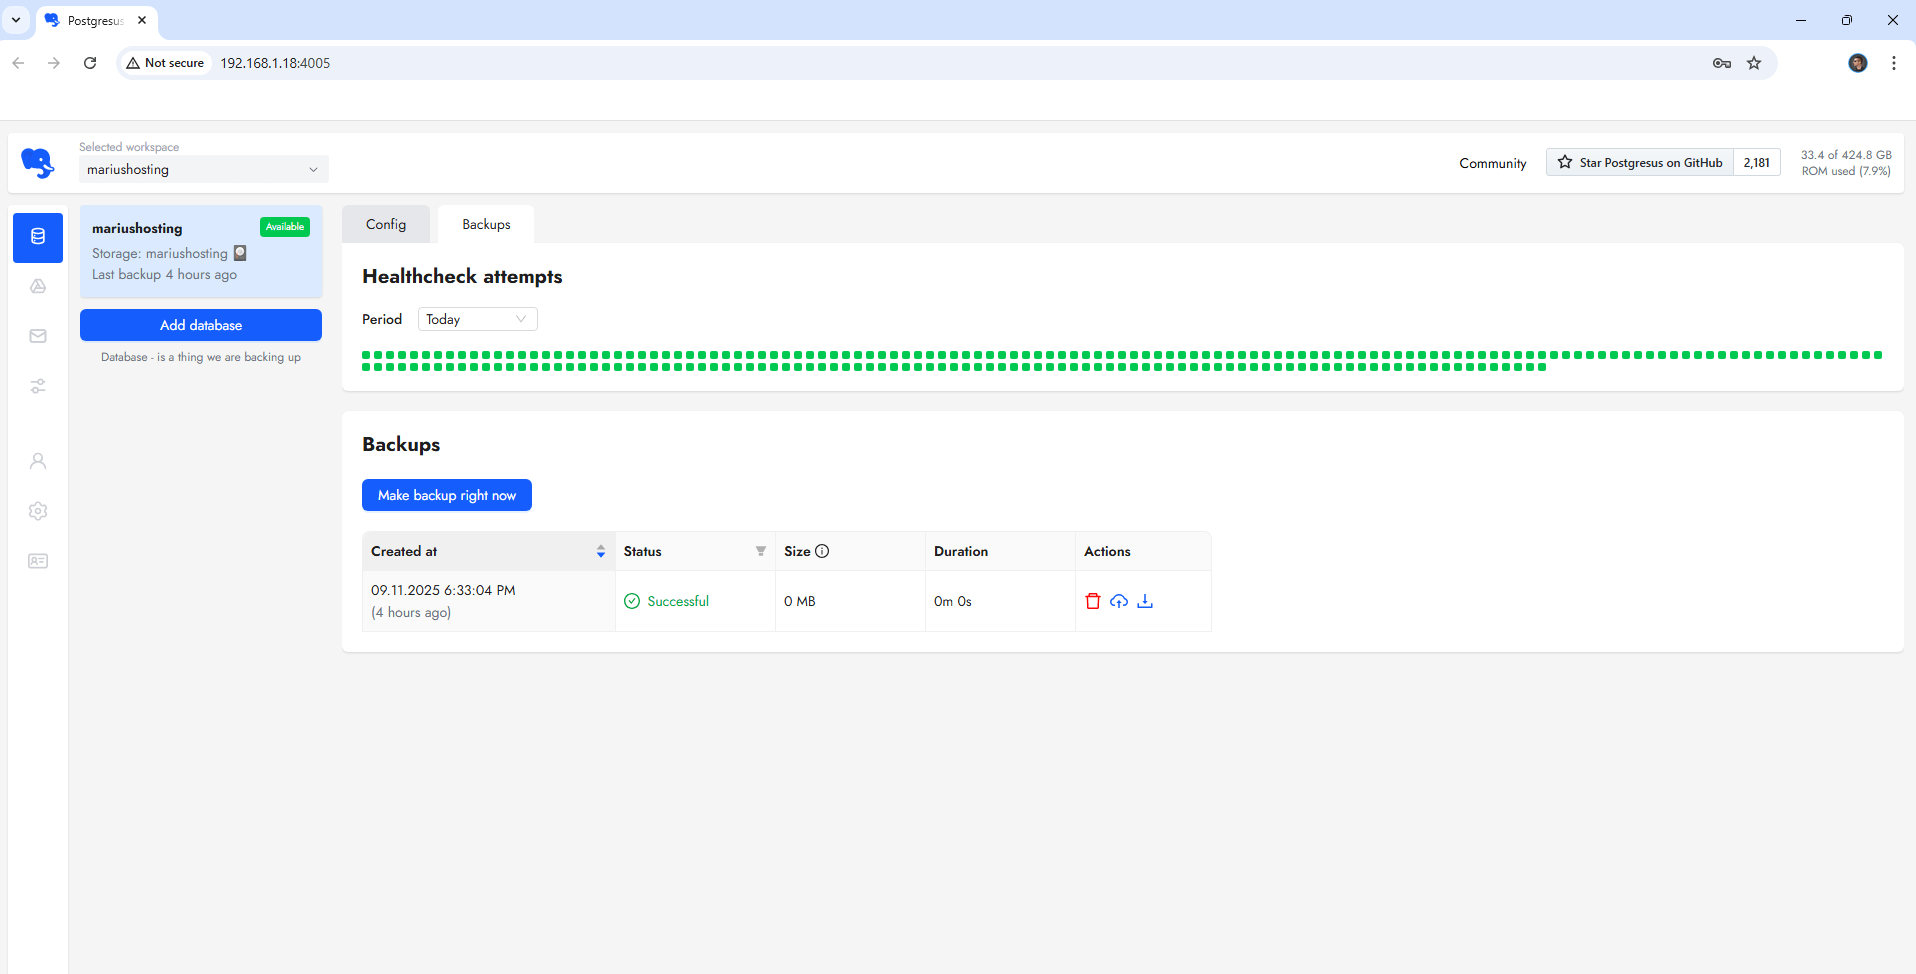The image size is (1916, 974).
Task: Open the Period dropdown showing Today
Action: click(x=477, y=319)
